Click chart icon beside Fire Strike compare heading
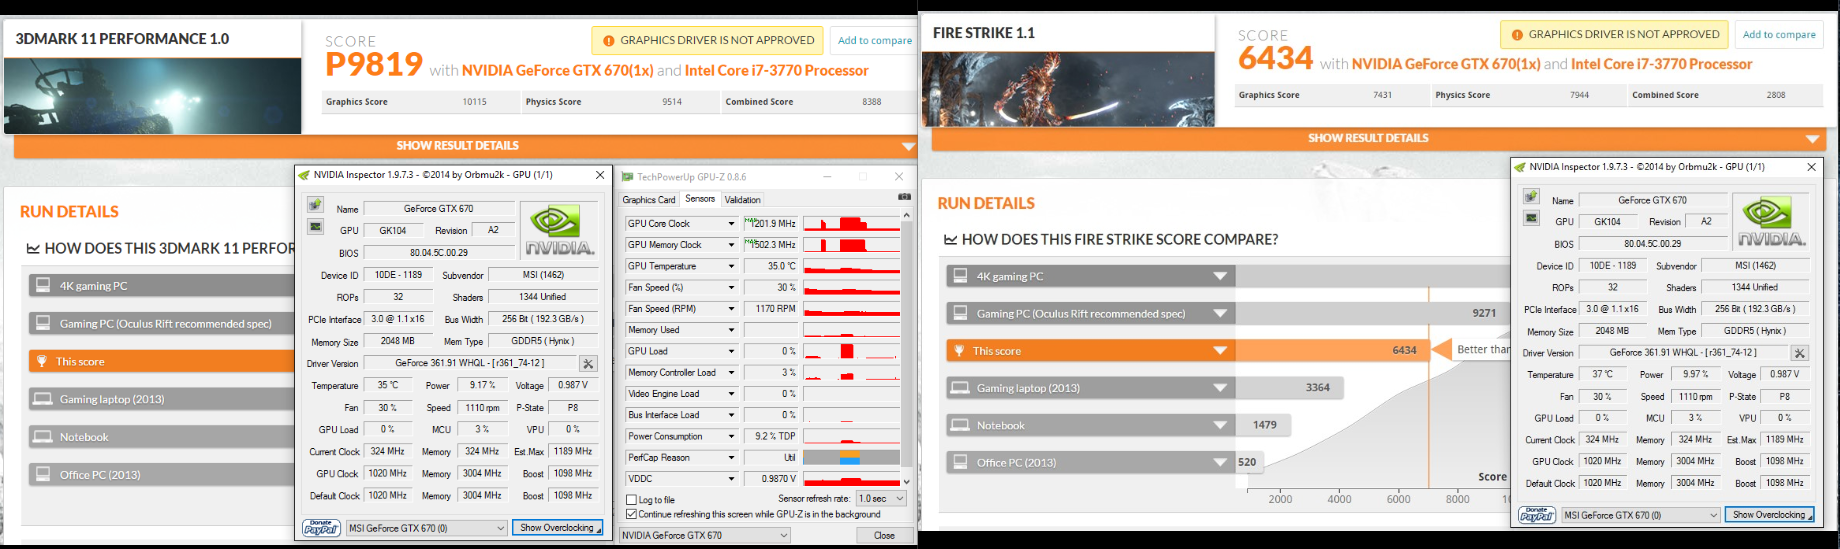The image size is (1840, 549). pyautogui.click(x=950, y=240)
